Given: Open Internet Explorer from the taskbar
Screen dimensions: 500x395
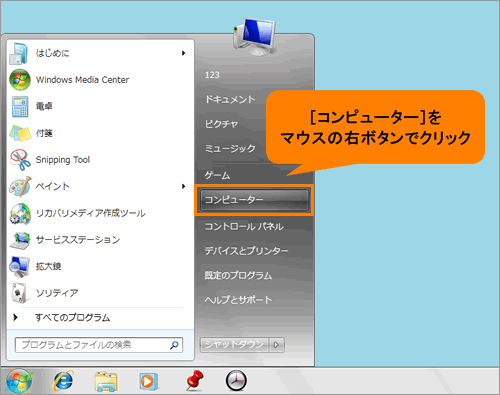Looking at the screenshot, I should tap(63, 381).
